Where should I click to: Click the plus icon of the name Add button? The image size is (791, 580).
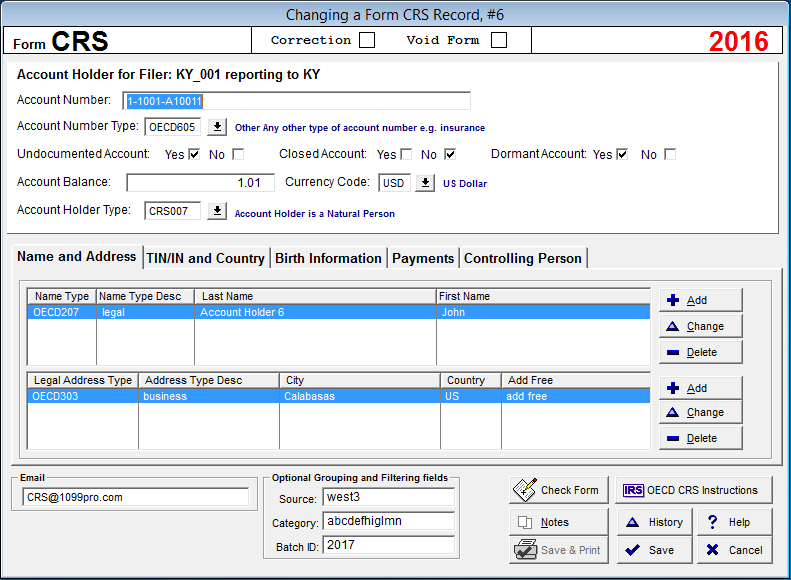[672, 300]
